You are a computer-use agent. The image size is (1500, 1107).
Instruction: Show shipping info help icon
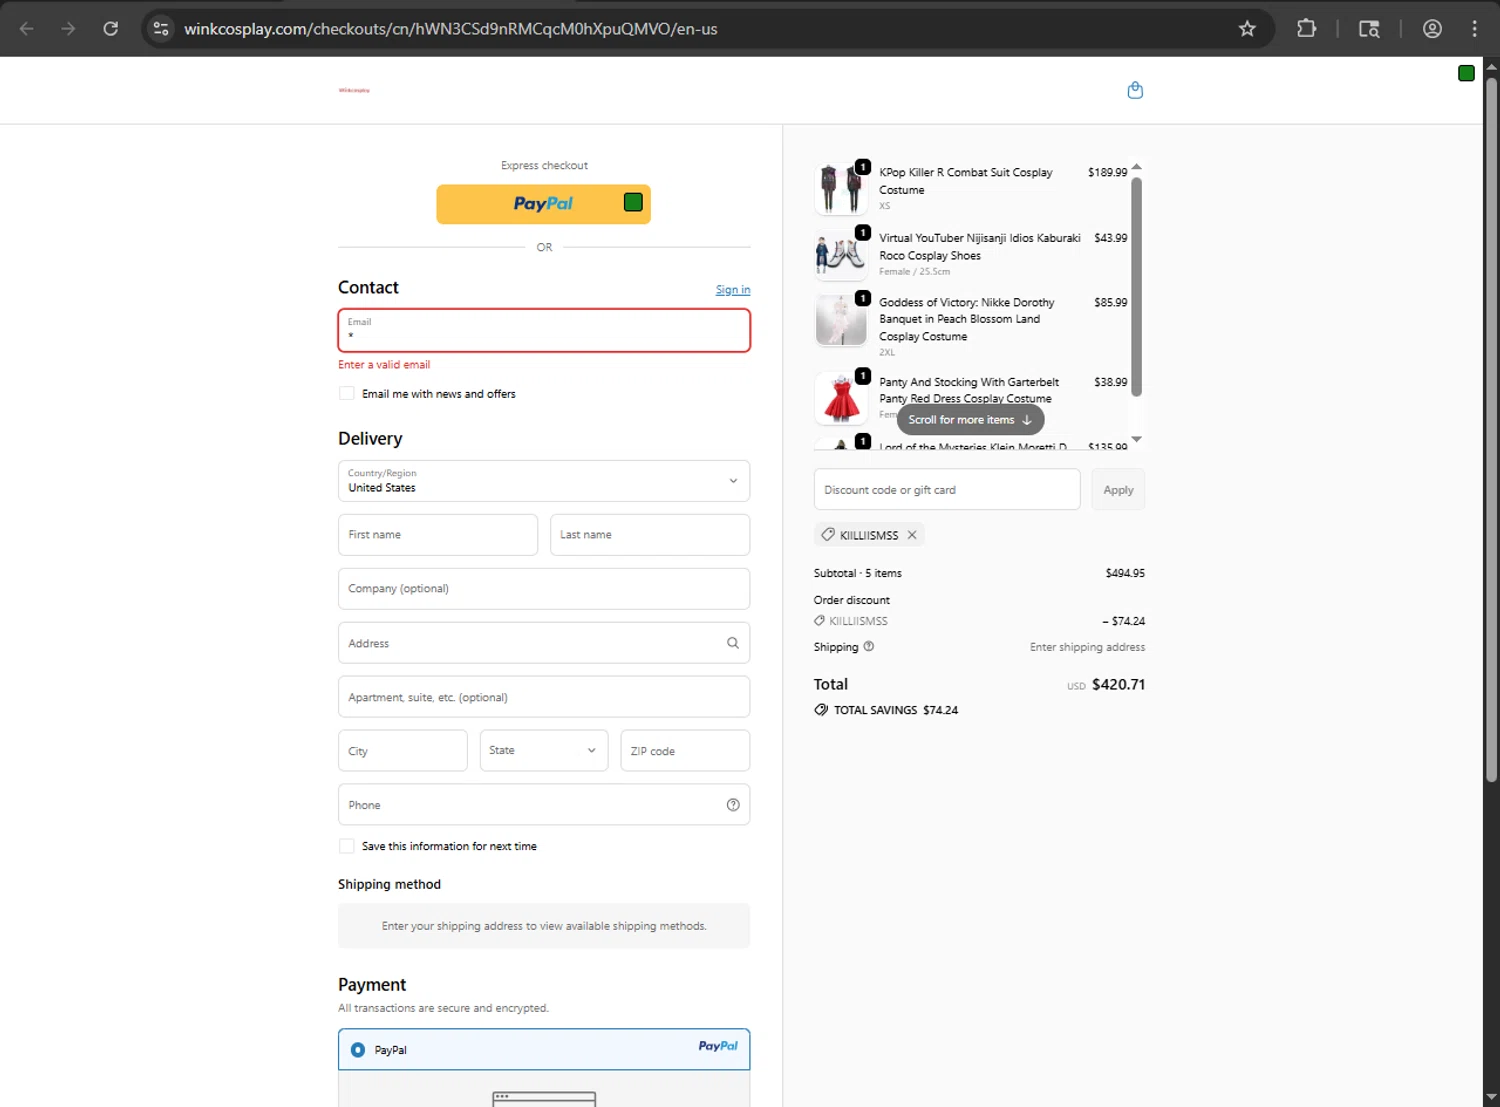pos(869,646)
